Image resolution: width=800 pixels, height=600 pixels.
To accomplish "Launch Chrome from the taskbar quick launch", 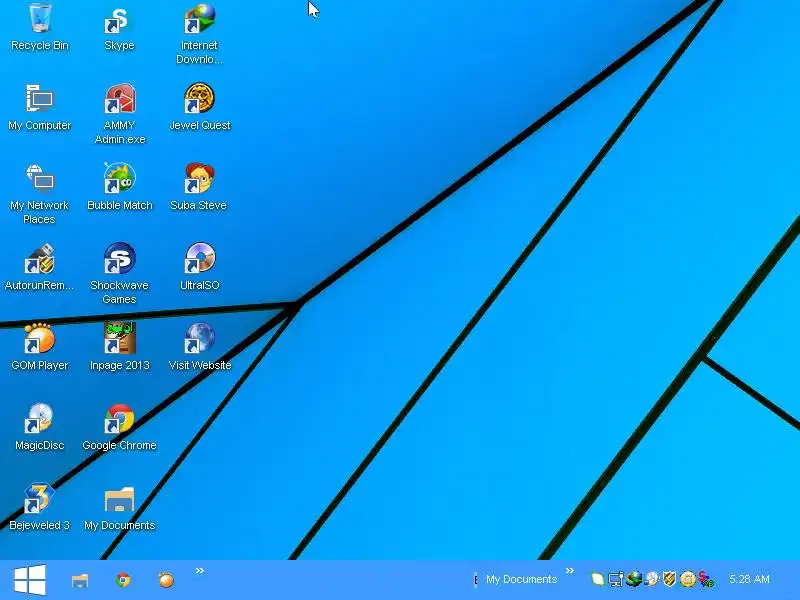I will coord(123,580).
